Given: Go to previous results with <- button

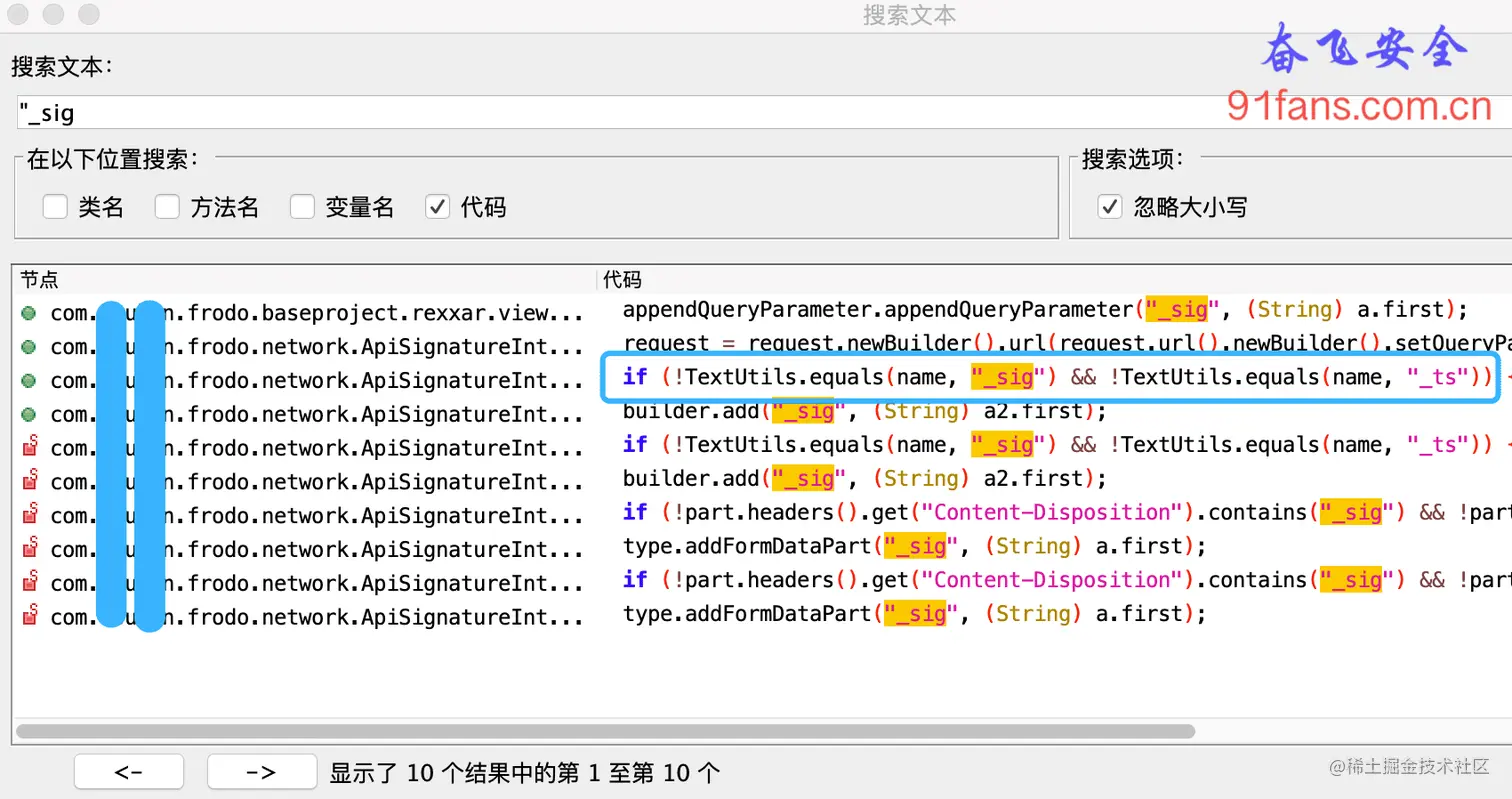Looking at the screenshot, I should click(x=128, y=772).
